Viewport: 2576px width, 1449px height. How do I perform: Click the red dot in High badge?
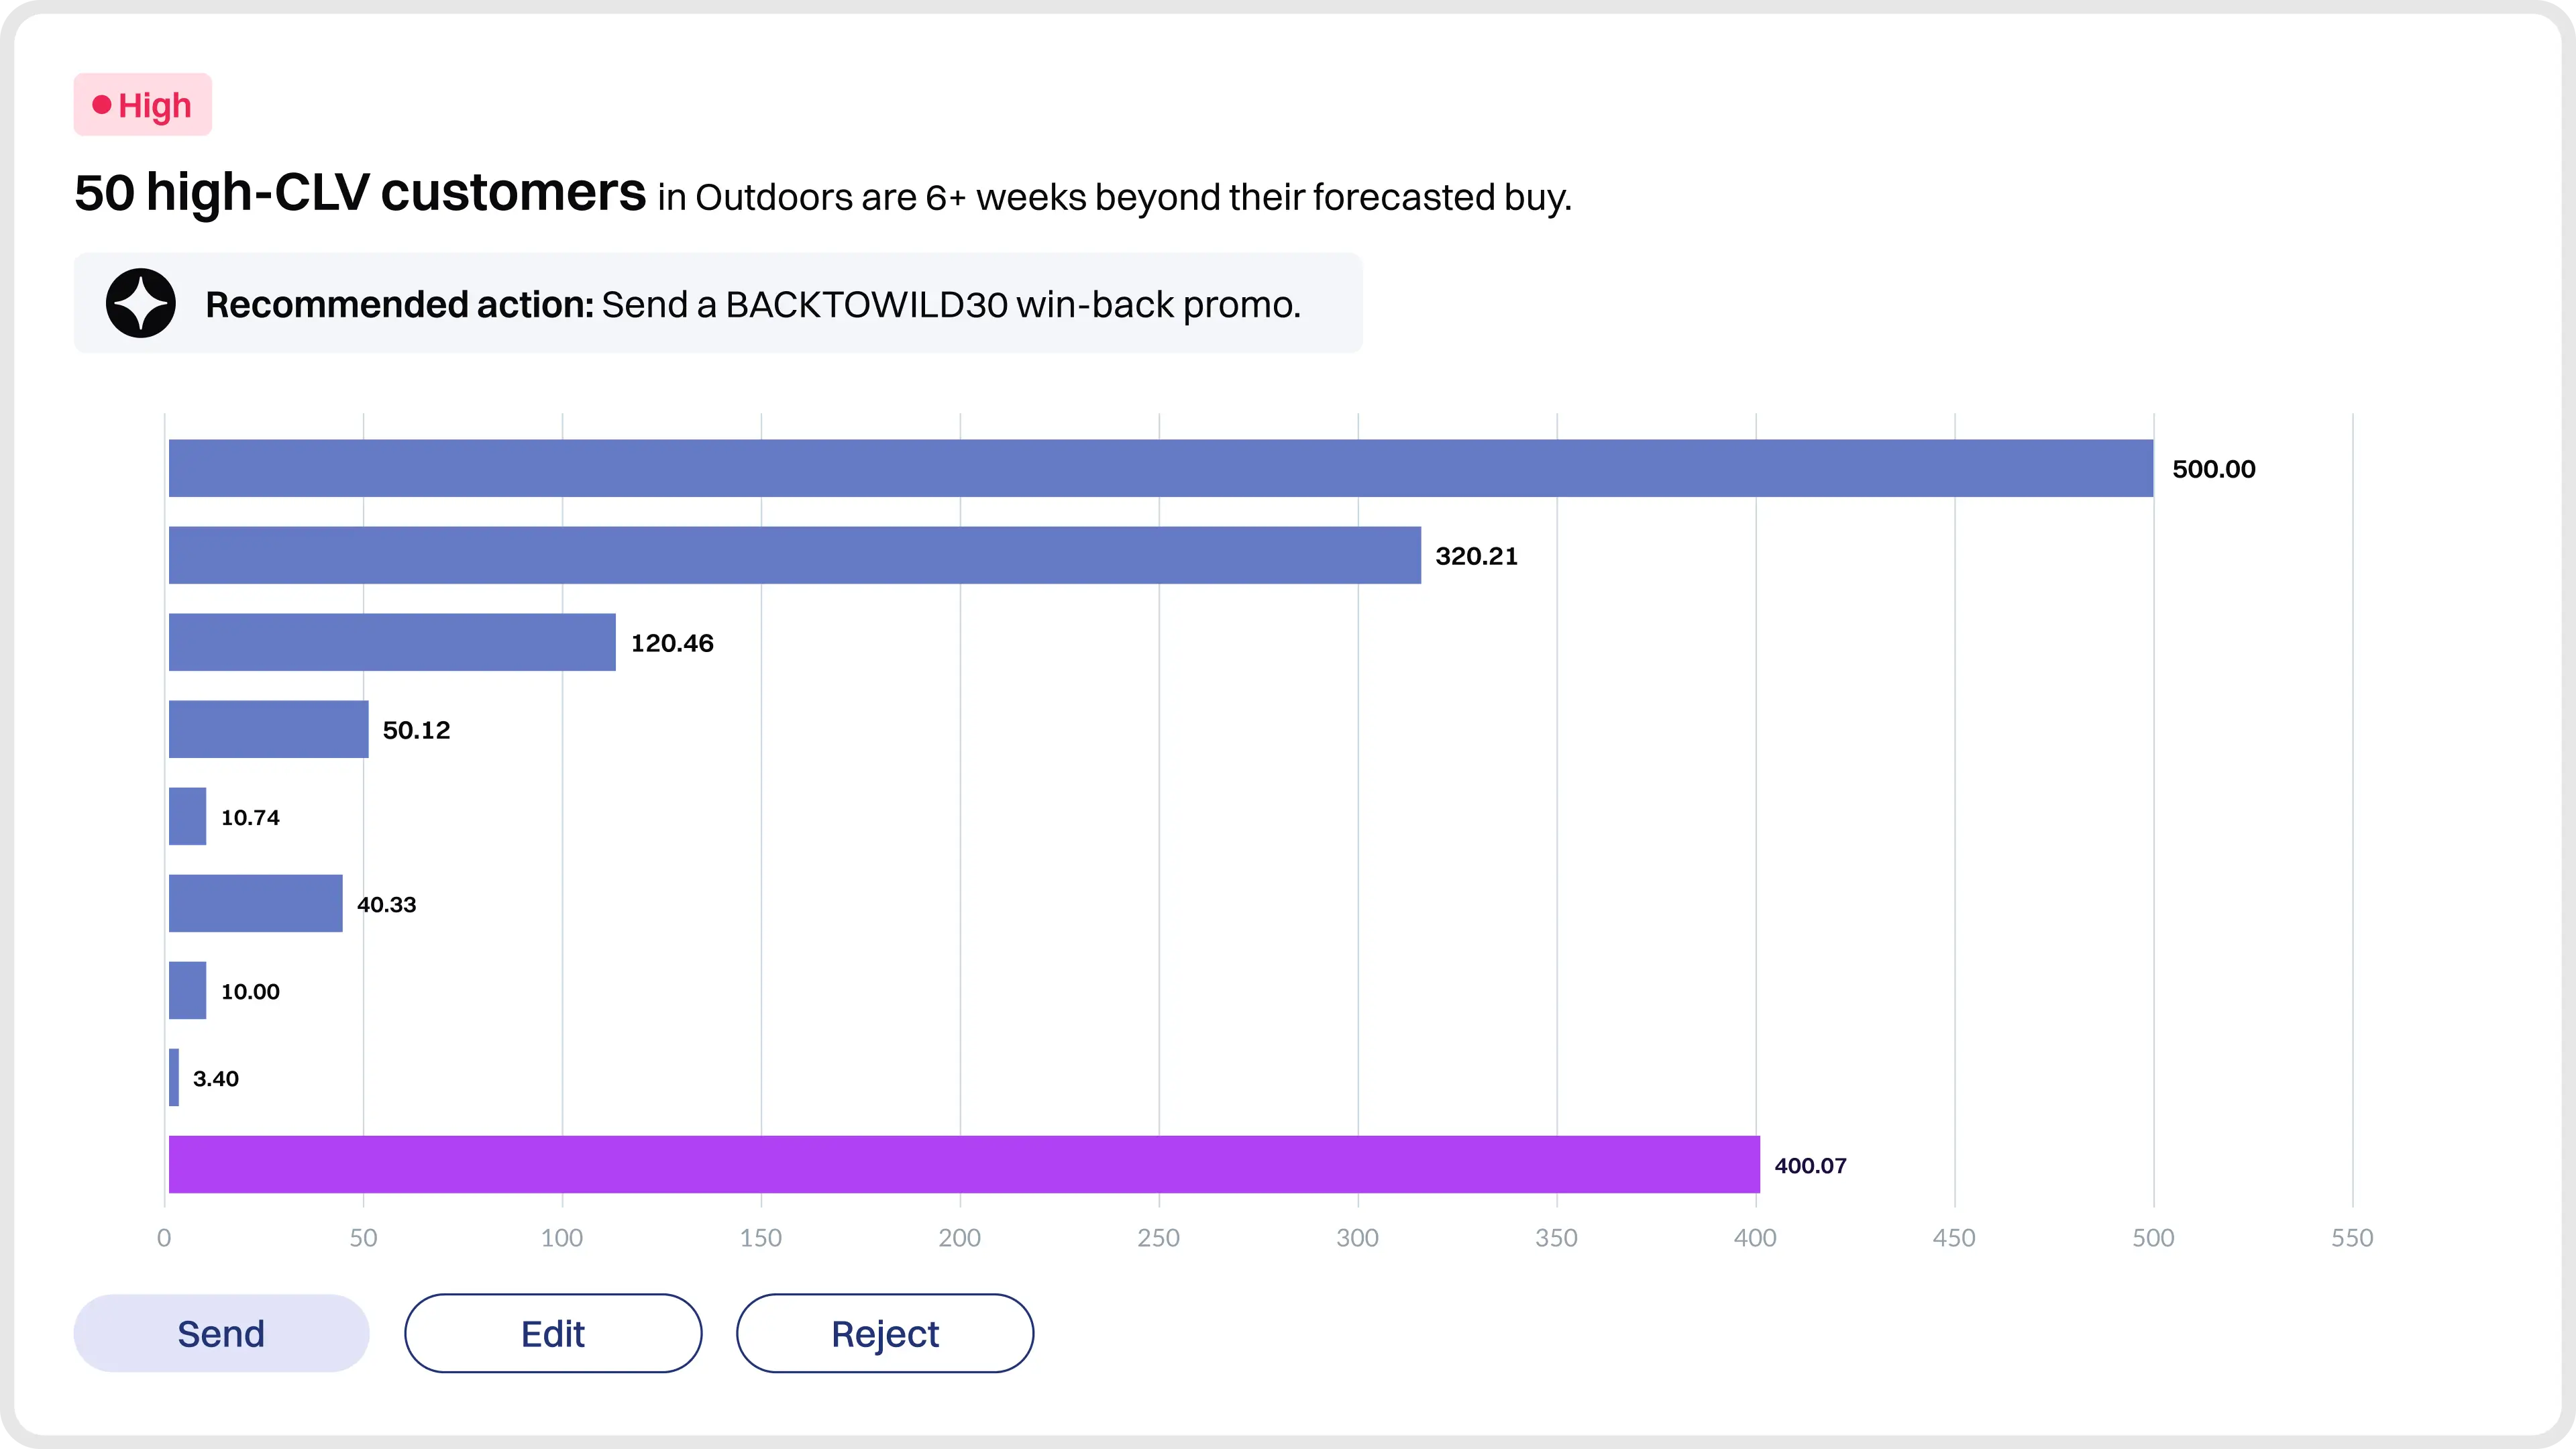point(101,105)
